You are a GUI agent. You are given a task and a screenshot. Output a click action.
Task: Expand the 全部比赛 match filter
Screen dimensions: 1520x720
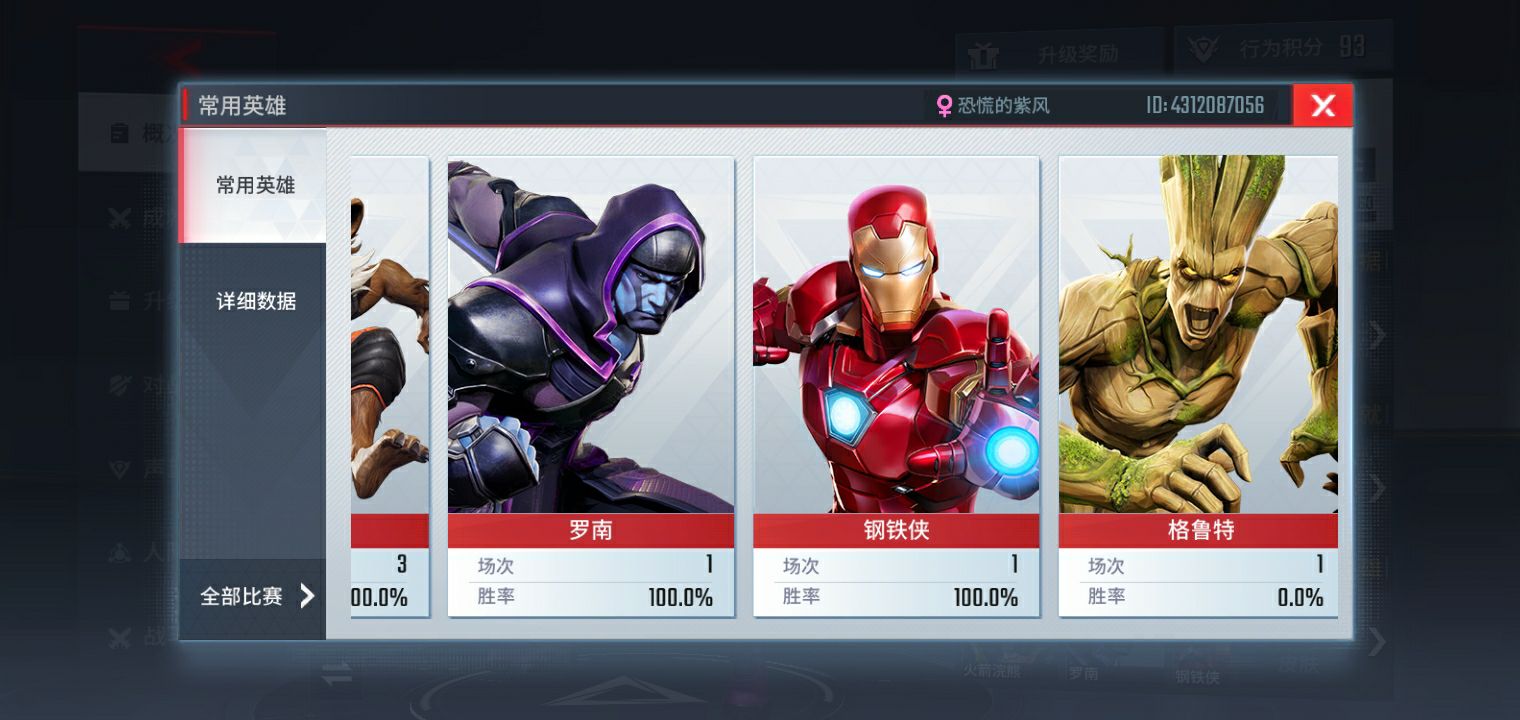pos(253,597)
